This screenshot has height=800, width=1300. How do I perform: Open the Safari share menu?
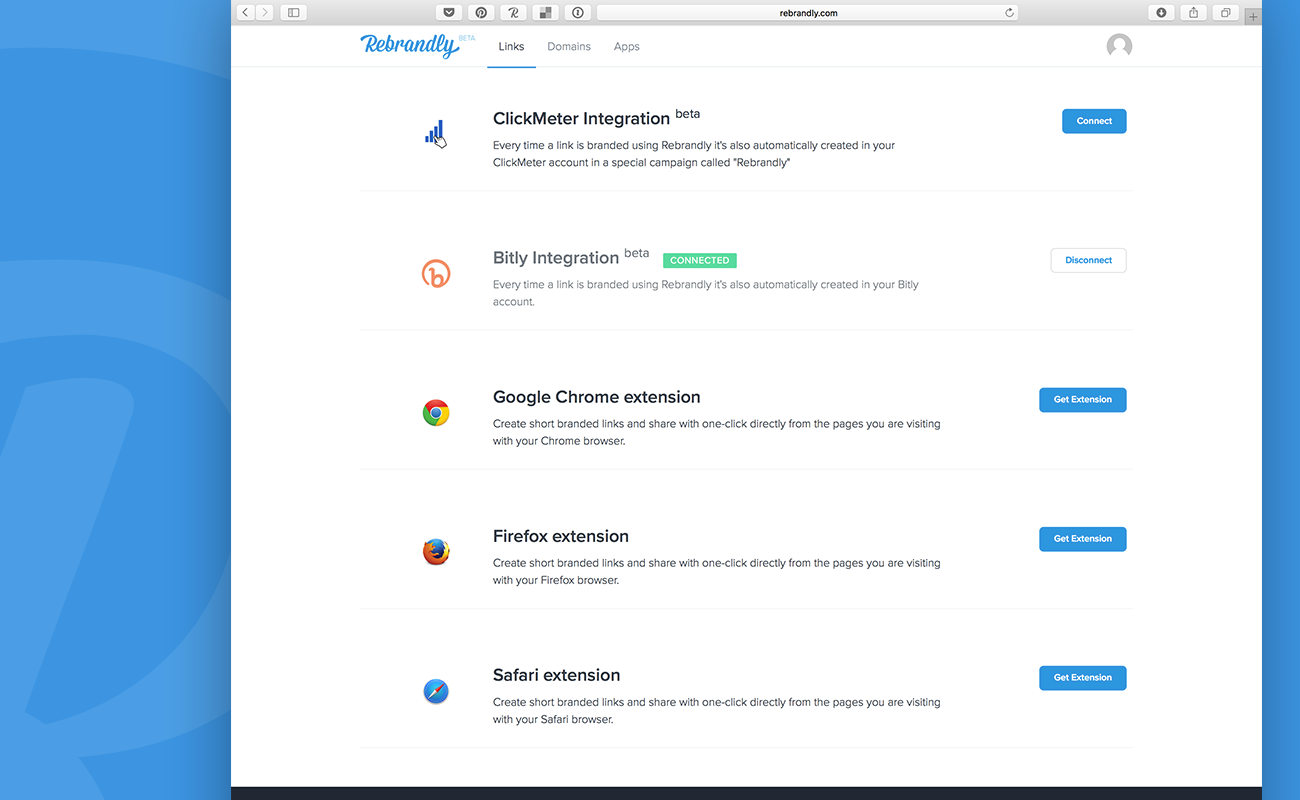1193,13
